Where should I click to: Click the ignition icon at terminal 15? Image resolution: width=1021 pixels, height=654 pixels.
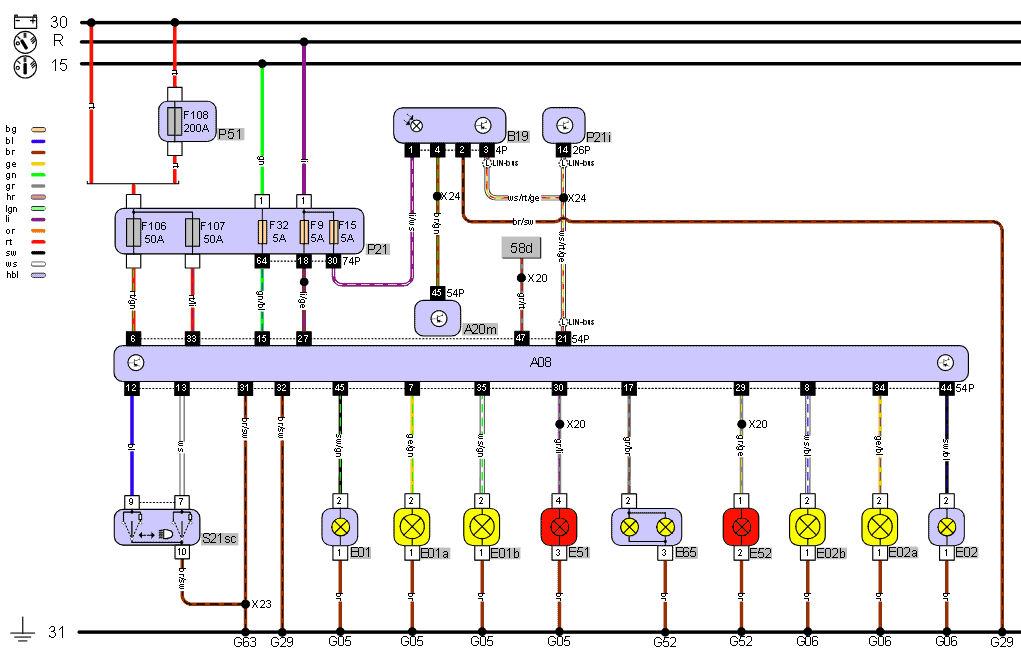point(24,66)
